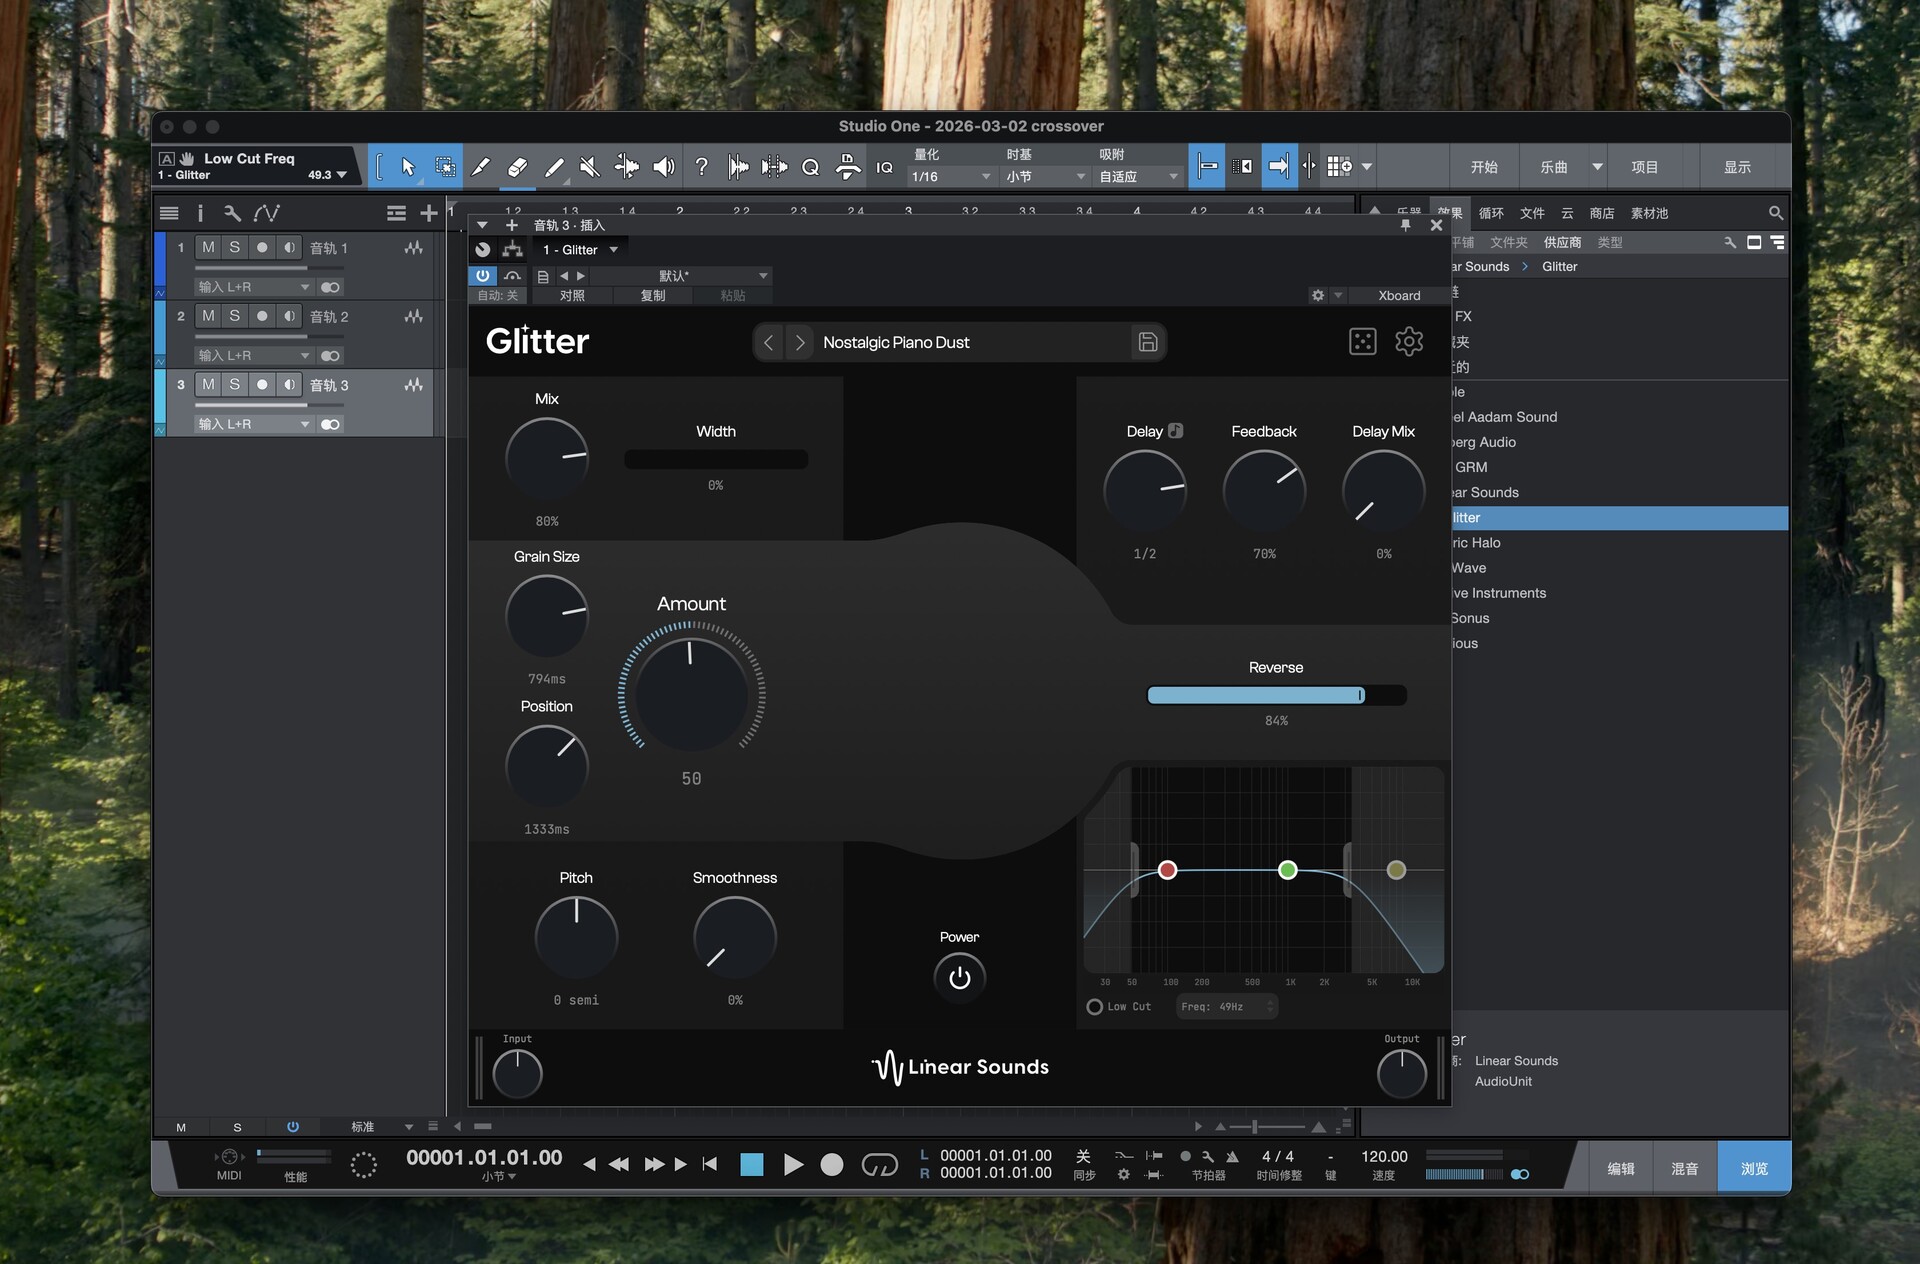Expand the 1 - Glitter device dropdown
The width and height of the screenshot is (1920, 1264).
(613, 250)
